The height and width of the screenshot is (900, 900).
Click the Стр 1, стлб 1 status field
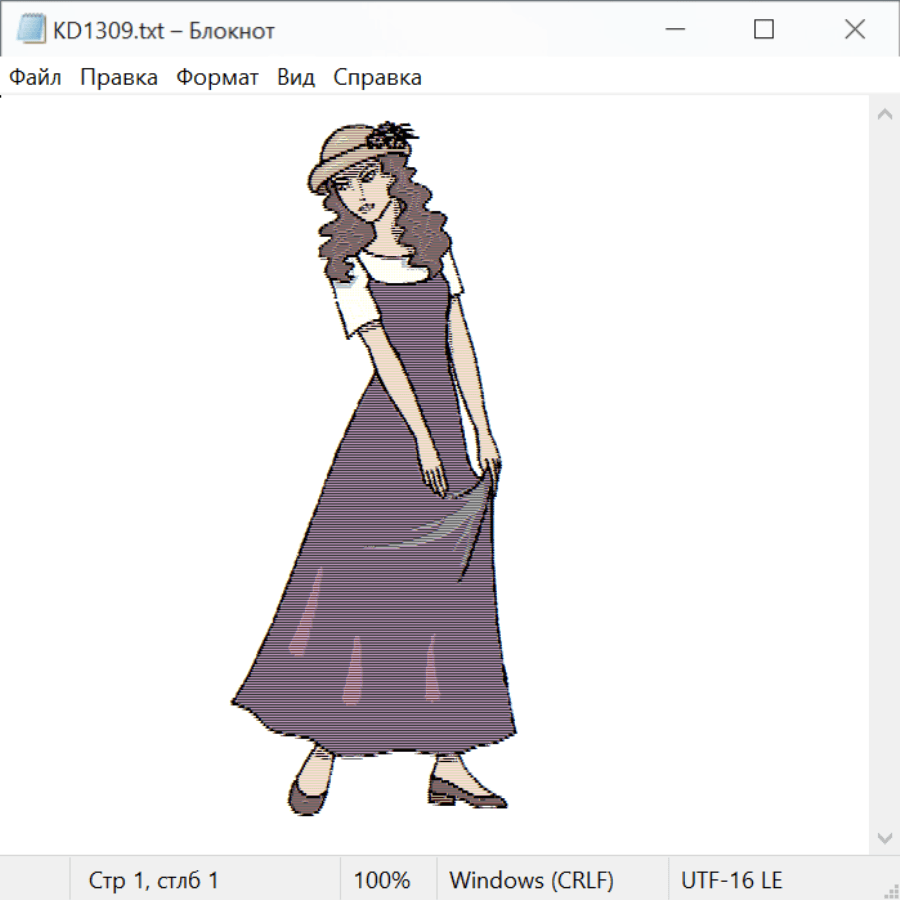(x=153, y=881)
